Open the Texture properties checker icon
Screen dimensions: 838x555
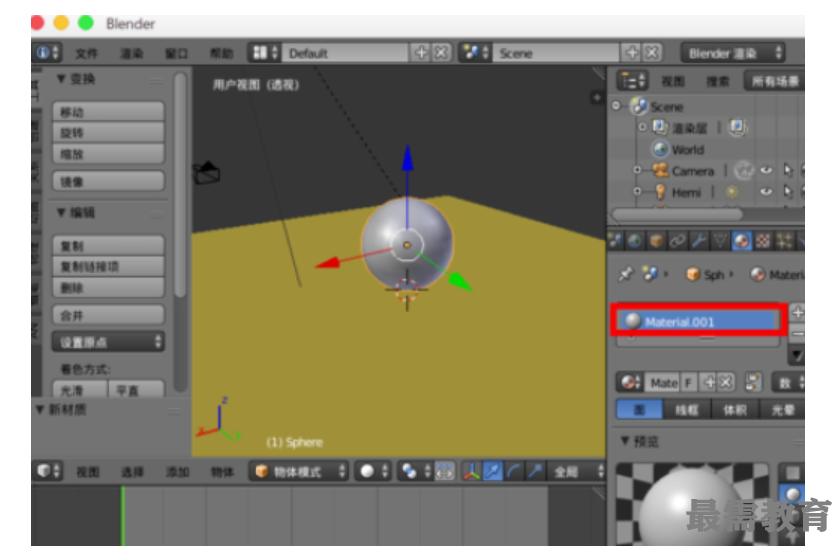coord(764,240)
